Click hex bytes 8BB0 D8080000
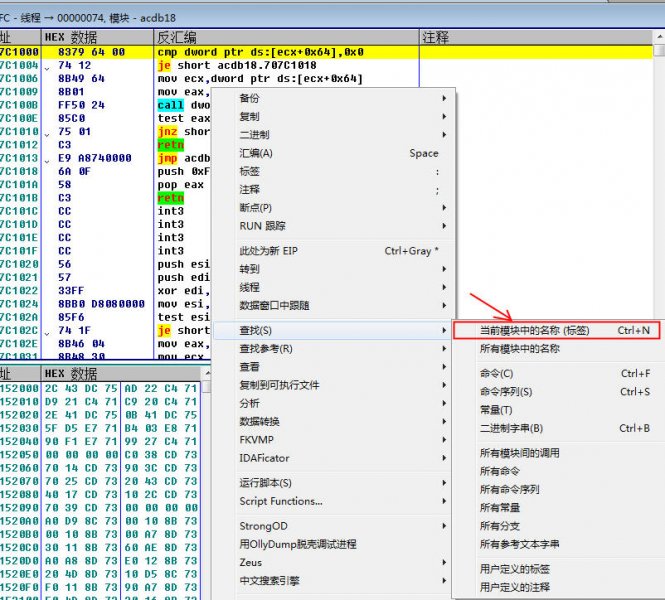Viewport: 665px width, 600px height. pos(101,304)
